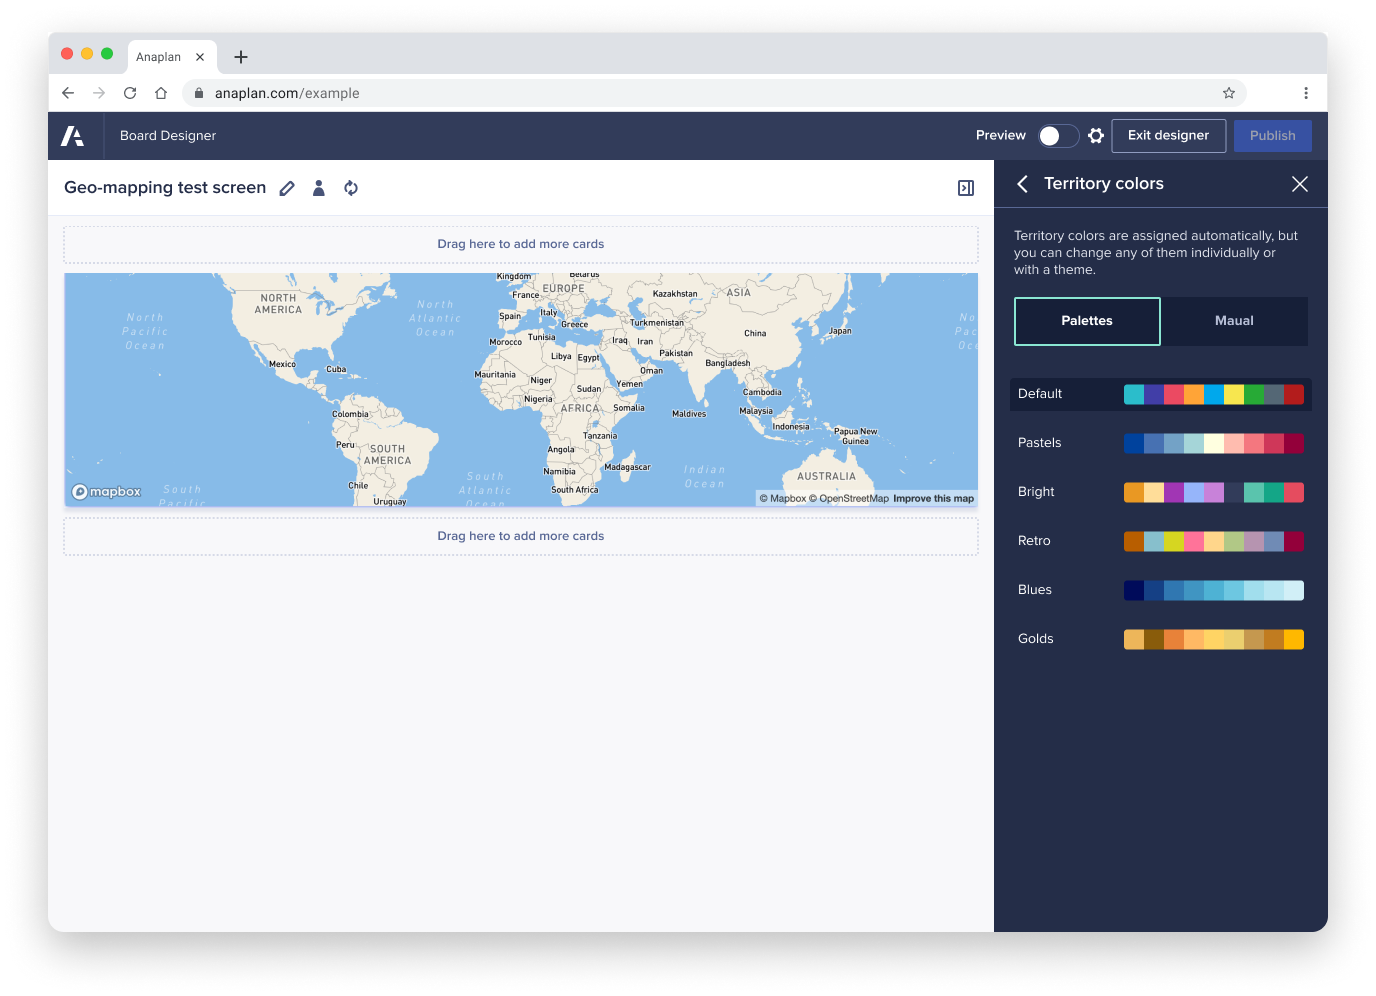Click bottom 'Drag here to add more cards' zone
The width and height of the screenshot is (1376, 996).
point(521,536)
